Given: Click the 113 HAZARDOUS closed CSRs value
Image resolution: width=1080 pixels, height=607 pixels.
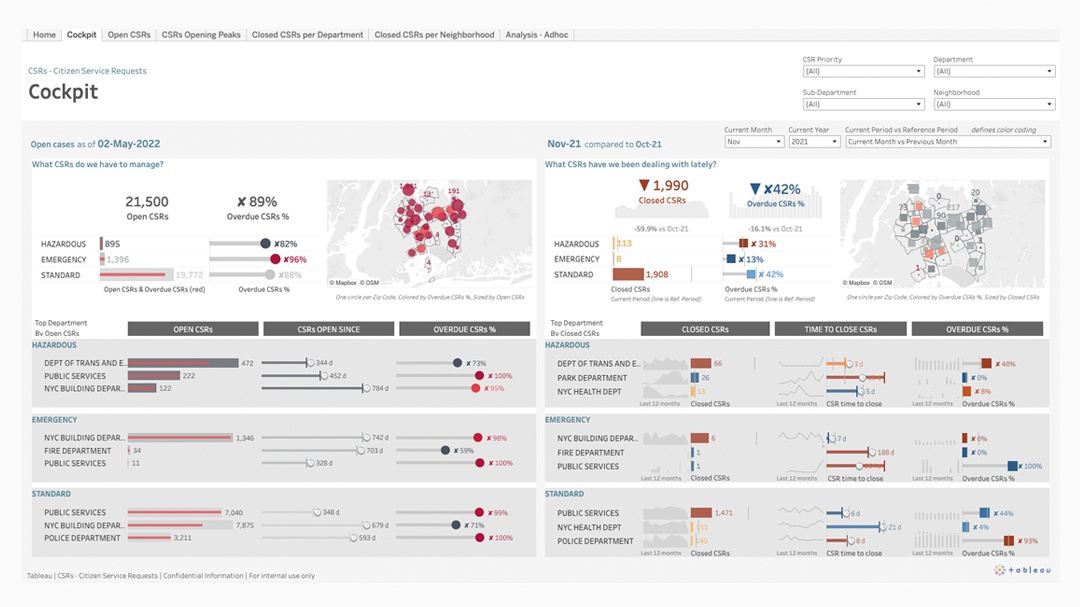Looking at the screenshot, I should 625,243.
